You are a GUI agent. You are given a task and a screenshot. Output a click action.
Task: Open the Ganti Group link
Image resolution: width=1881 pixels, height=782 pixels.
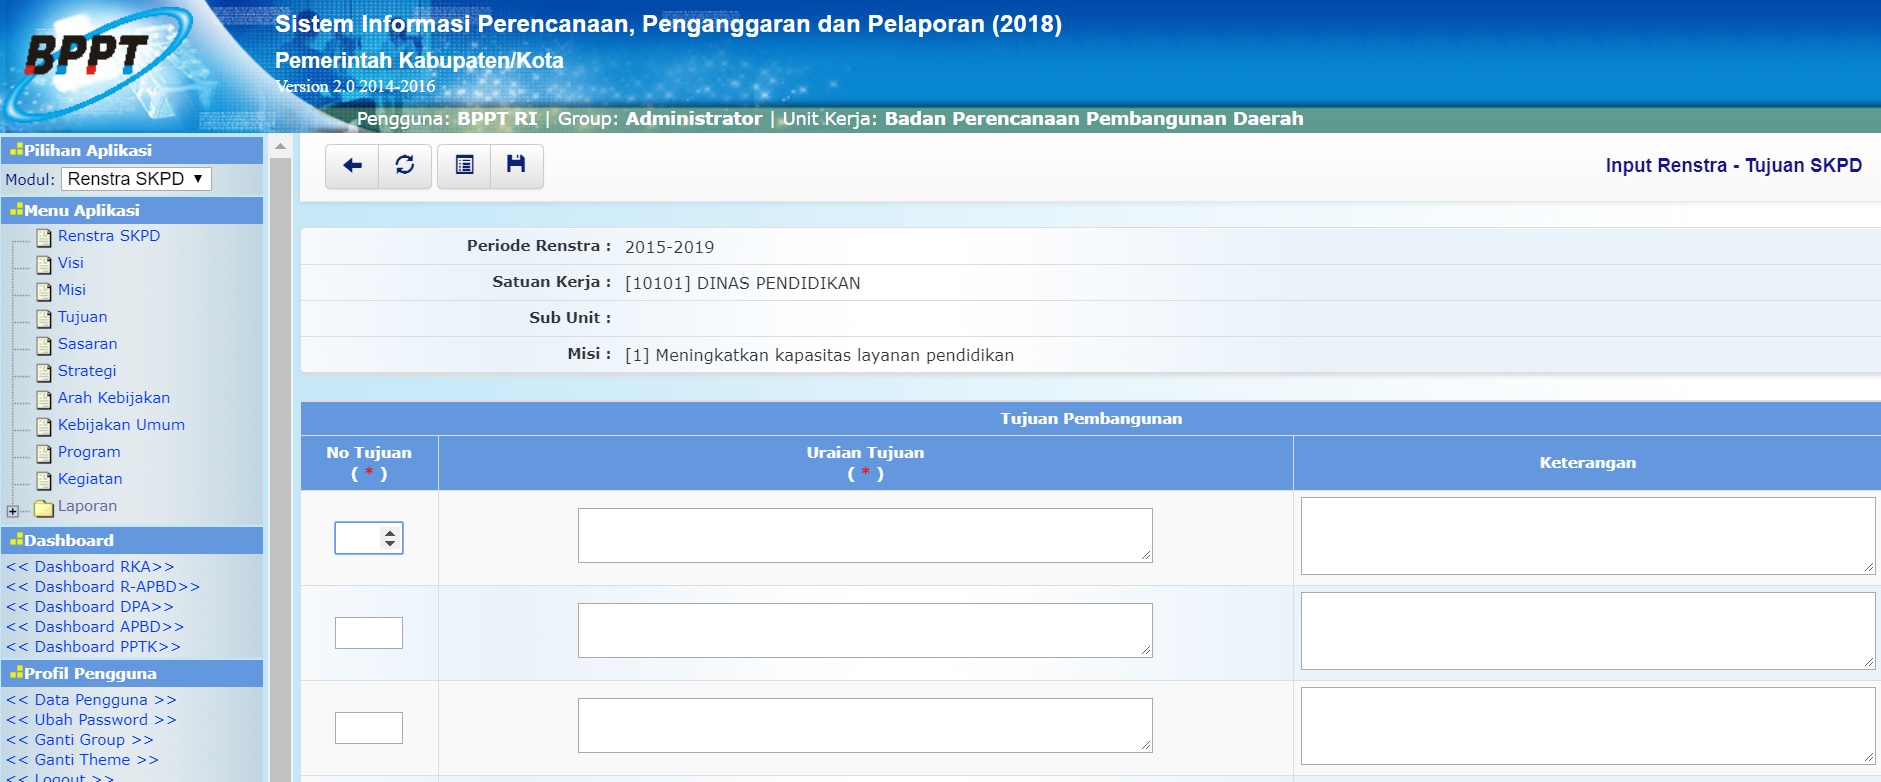pos(80,740)
